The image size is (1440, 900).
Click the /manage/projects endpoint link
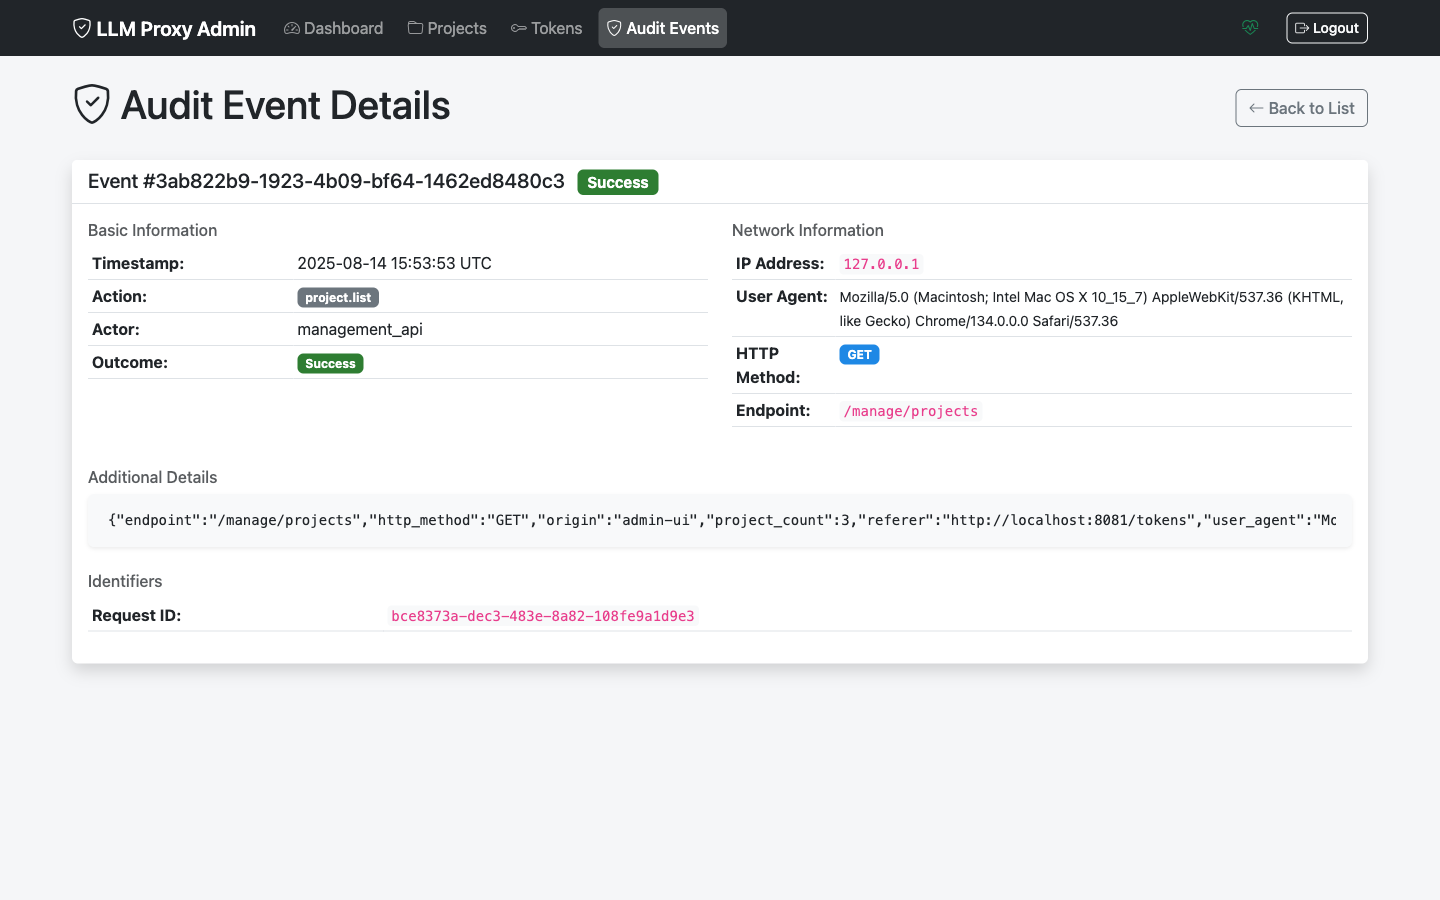[x=911, y=410]
